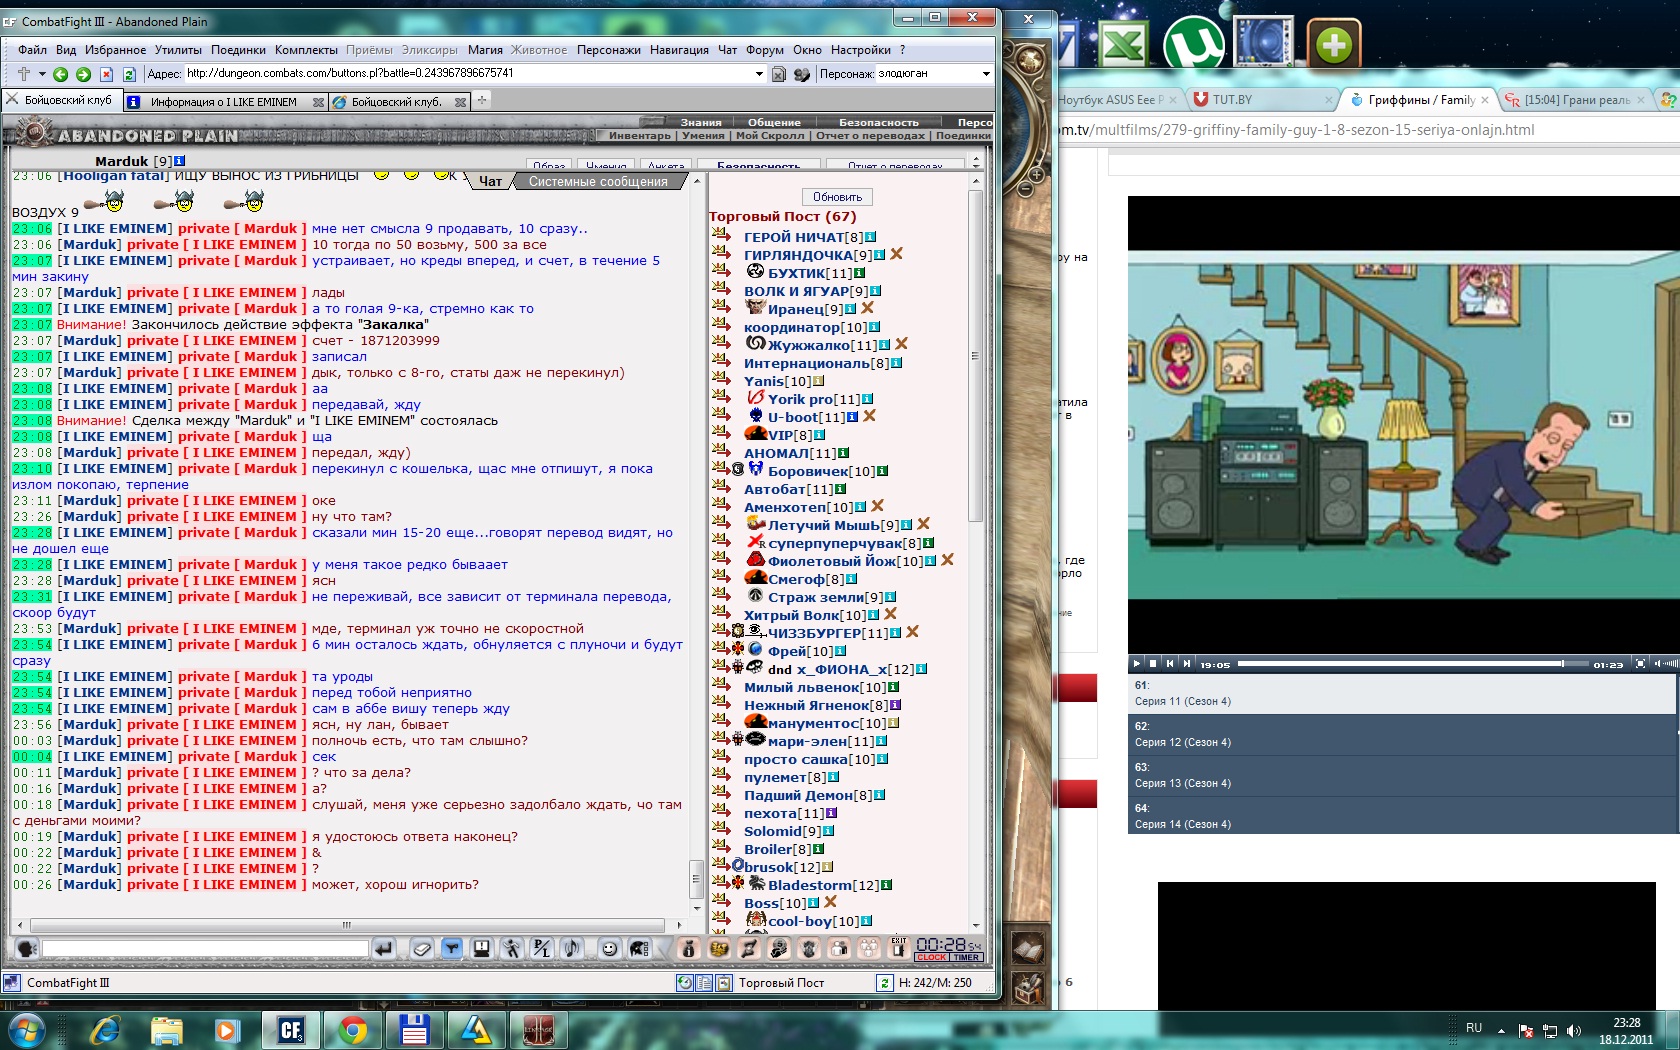Click the running figure icon in chat bar
Image resolution: width=1680 pixels, height=1050 pixels.
(x=511, y=948)
